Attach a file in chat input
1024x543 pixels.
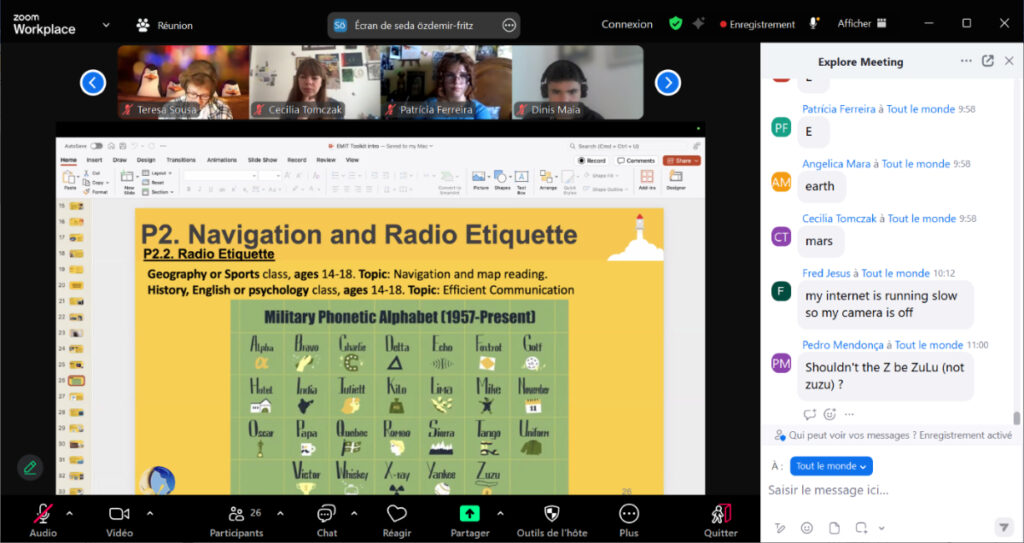(834, 528)
